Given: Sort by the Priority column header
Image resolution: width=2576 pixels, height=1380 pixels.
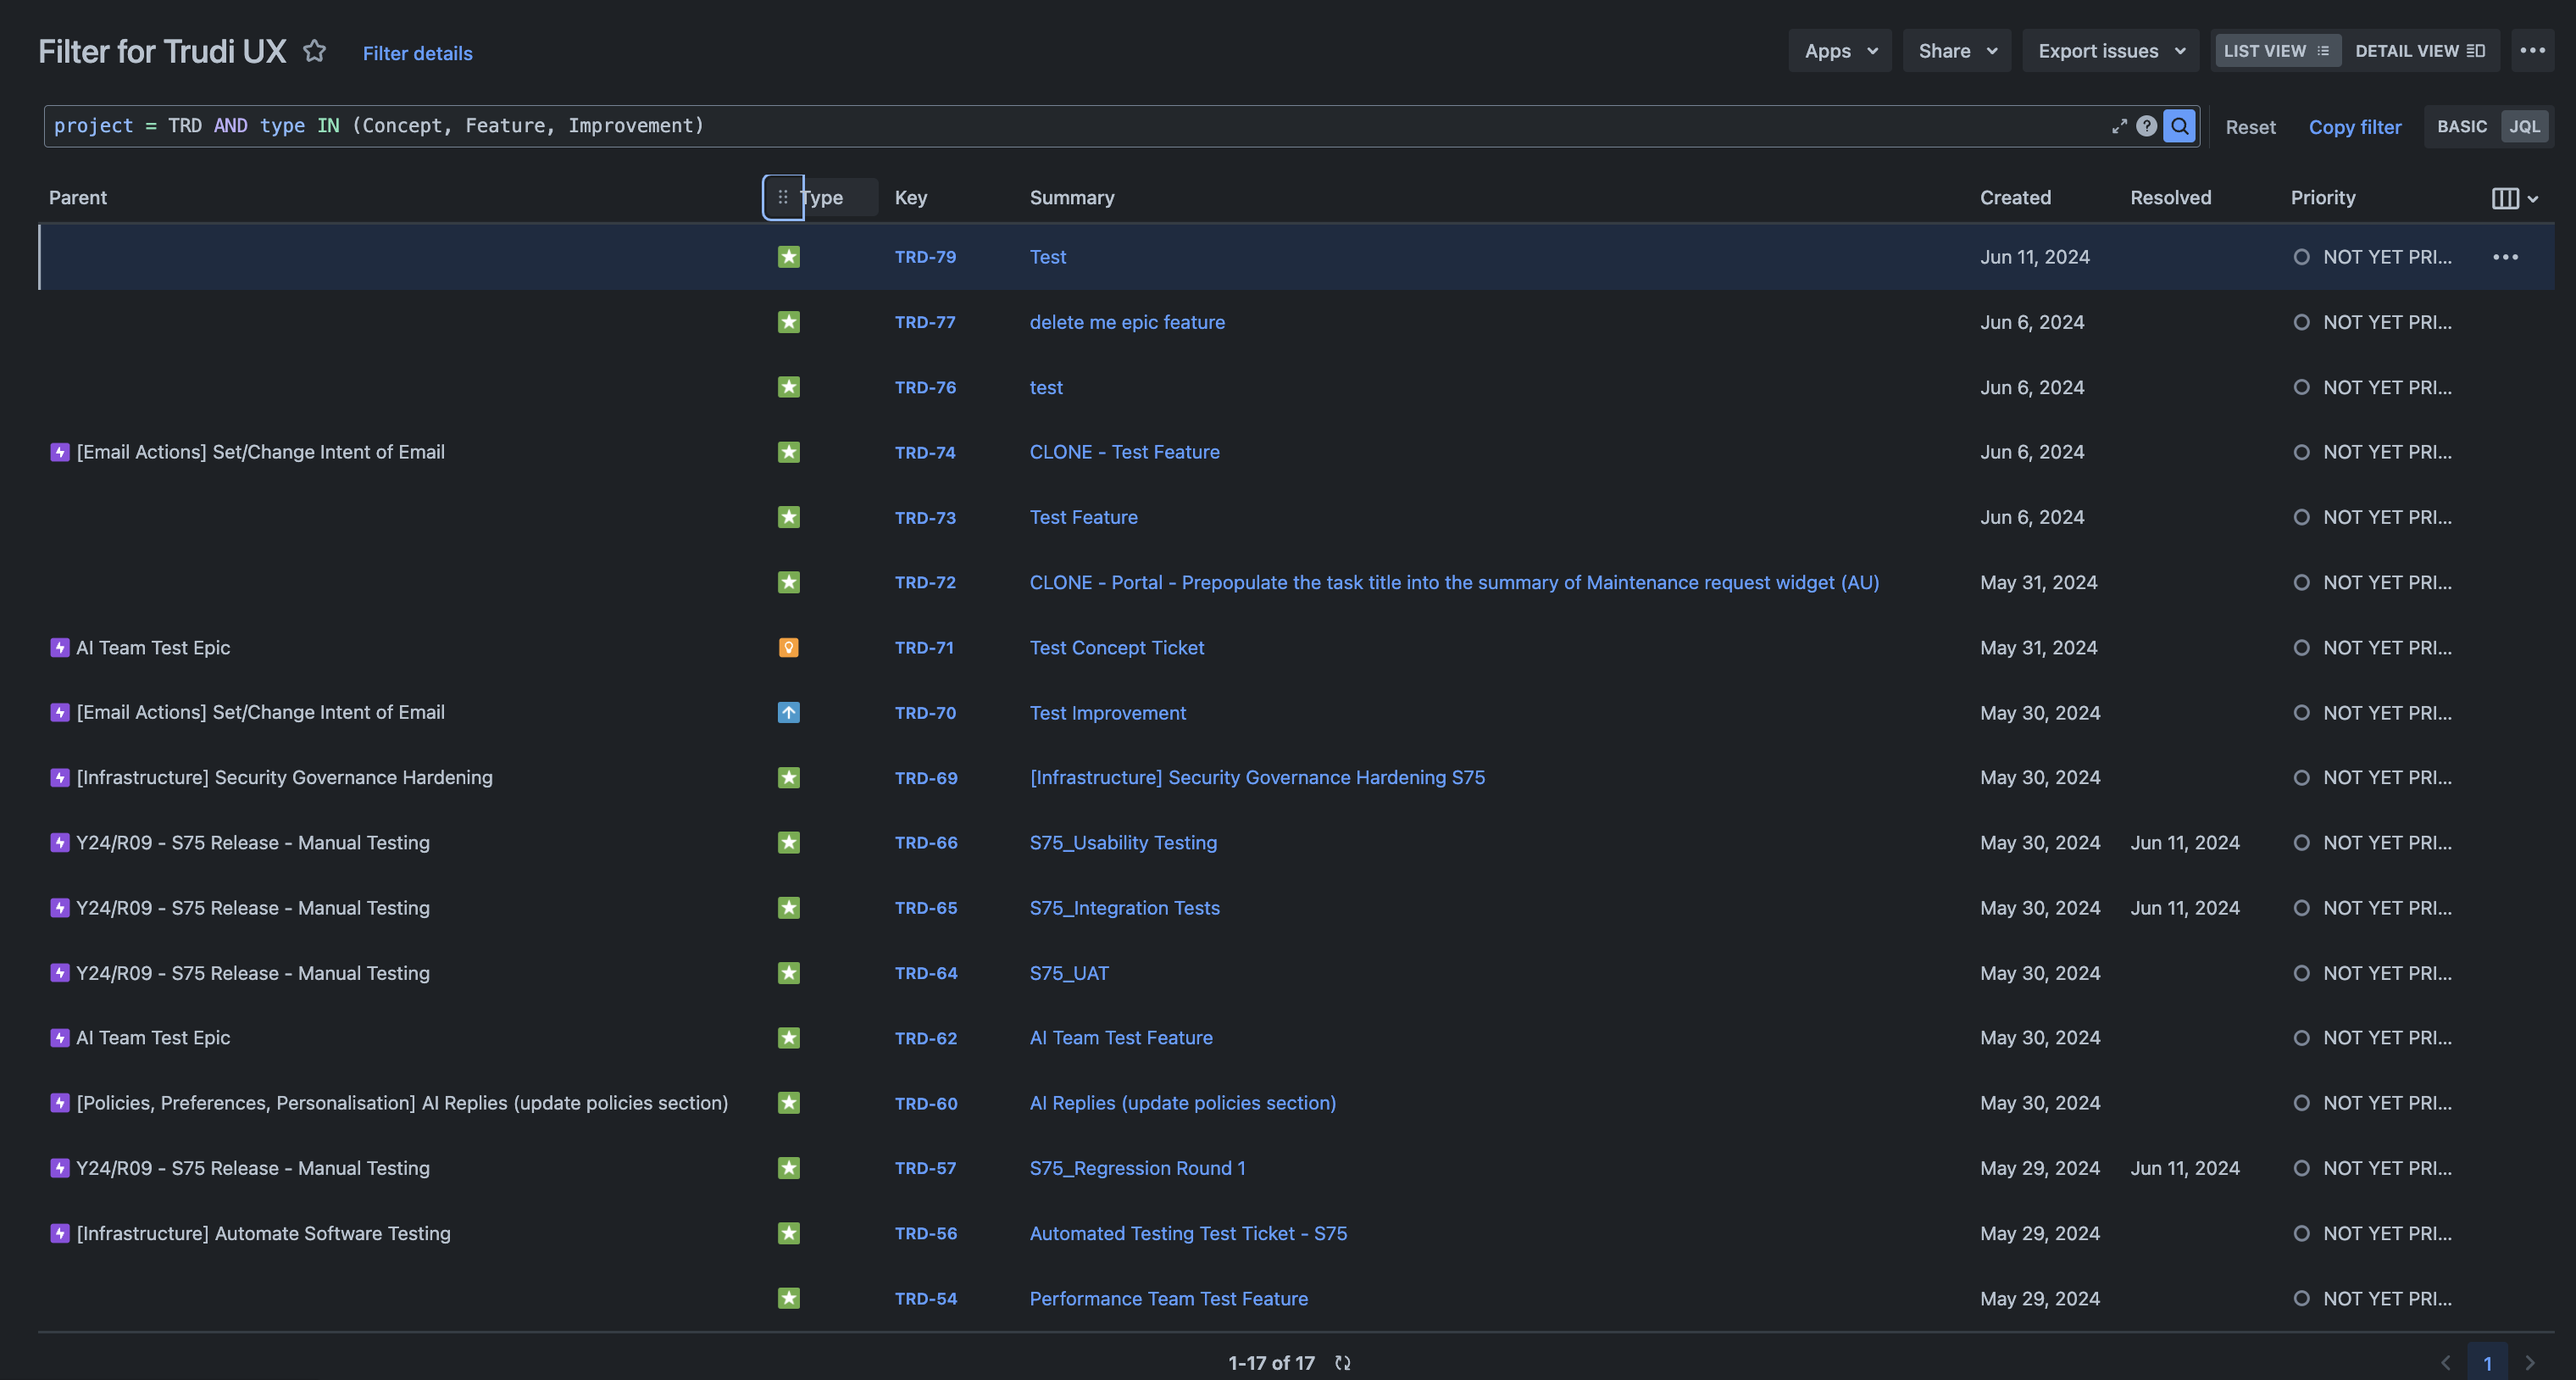Looking at the screenshot, I should tap(2323, 198).
